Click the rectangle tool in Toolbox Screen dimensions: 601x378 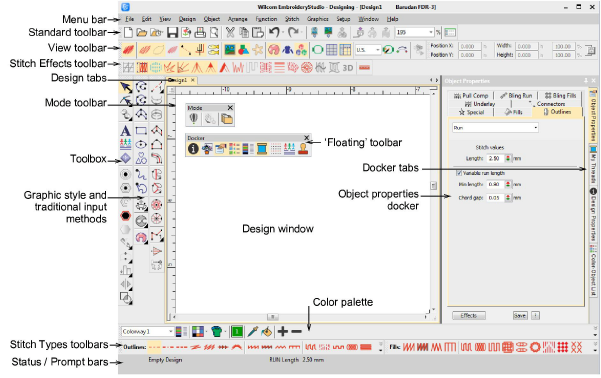[x=141, y=130]
